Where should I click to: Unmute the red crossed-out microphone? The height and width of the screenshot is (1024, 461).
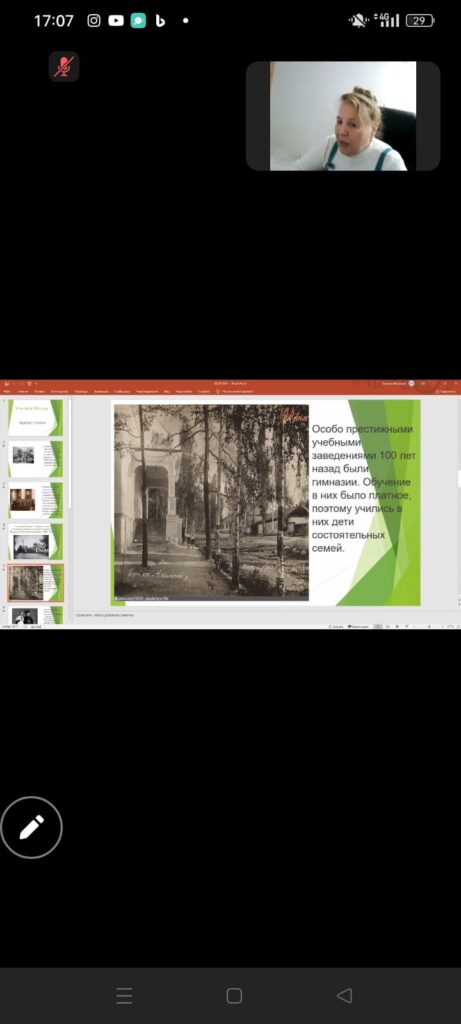[x=64, y=67]
